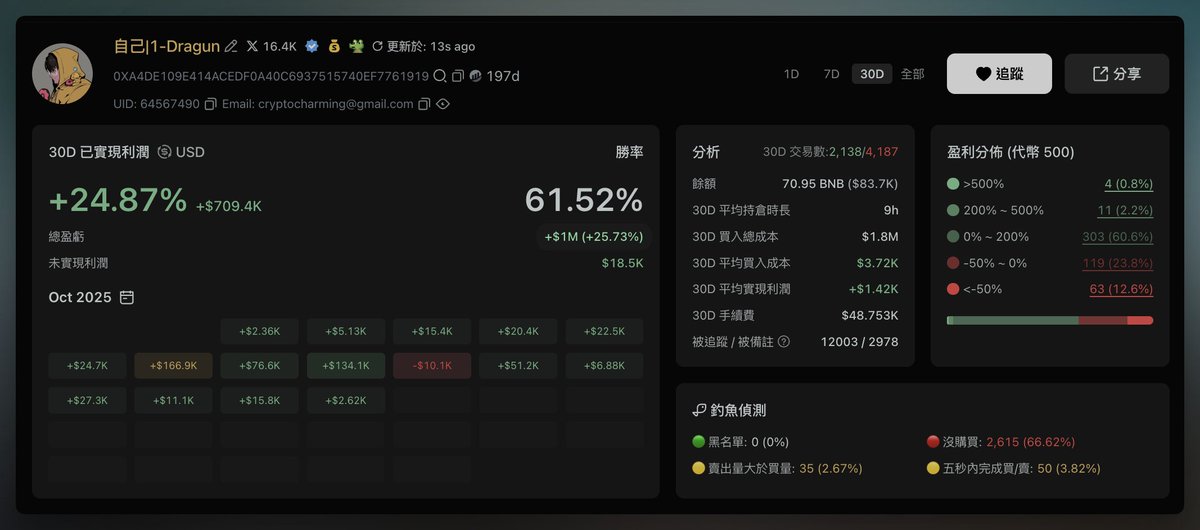Screen dimensions: 1200x530
Task: Click the $18.5K unrealized profit value
Action: pos(622,263)
